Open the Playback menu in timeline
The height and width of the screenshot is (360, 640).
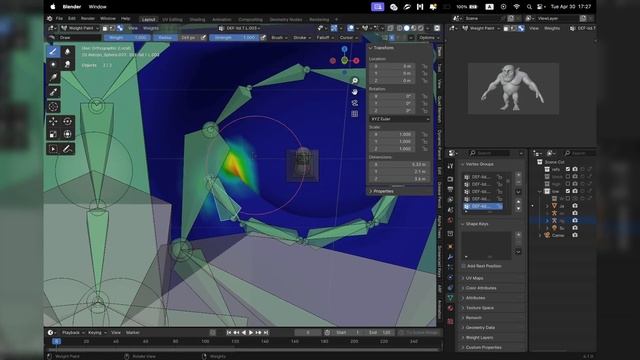coord(73,333)
